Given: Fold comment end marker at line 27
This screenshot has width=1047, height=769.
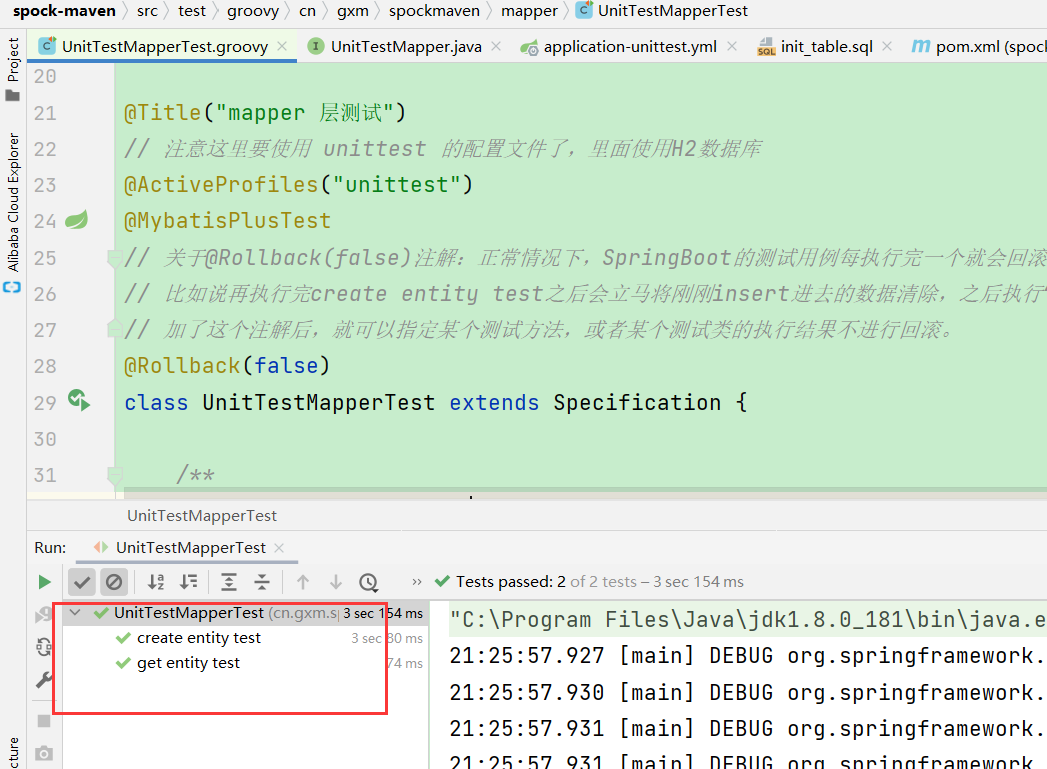Looking at the screenshot, I should tap(114, 329).
